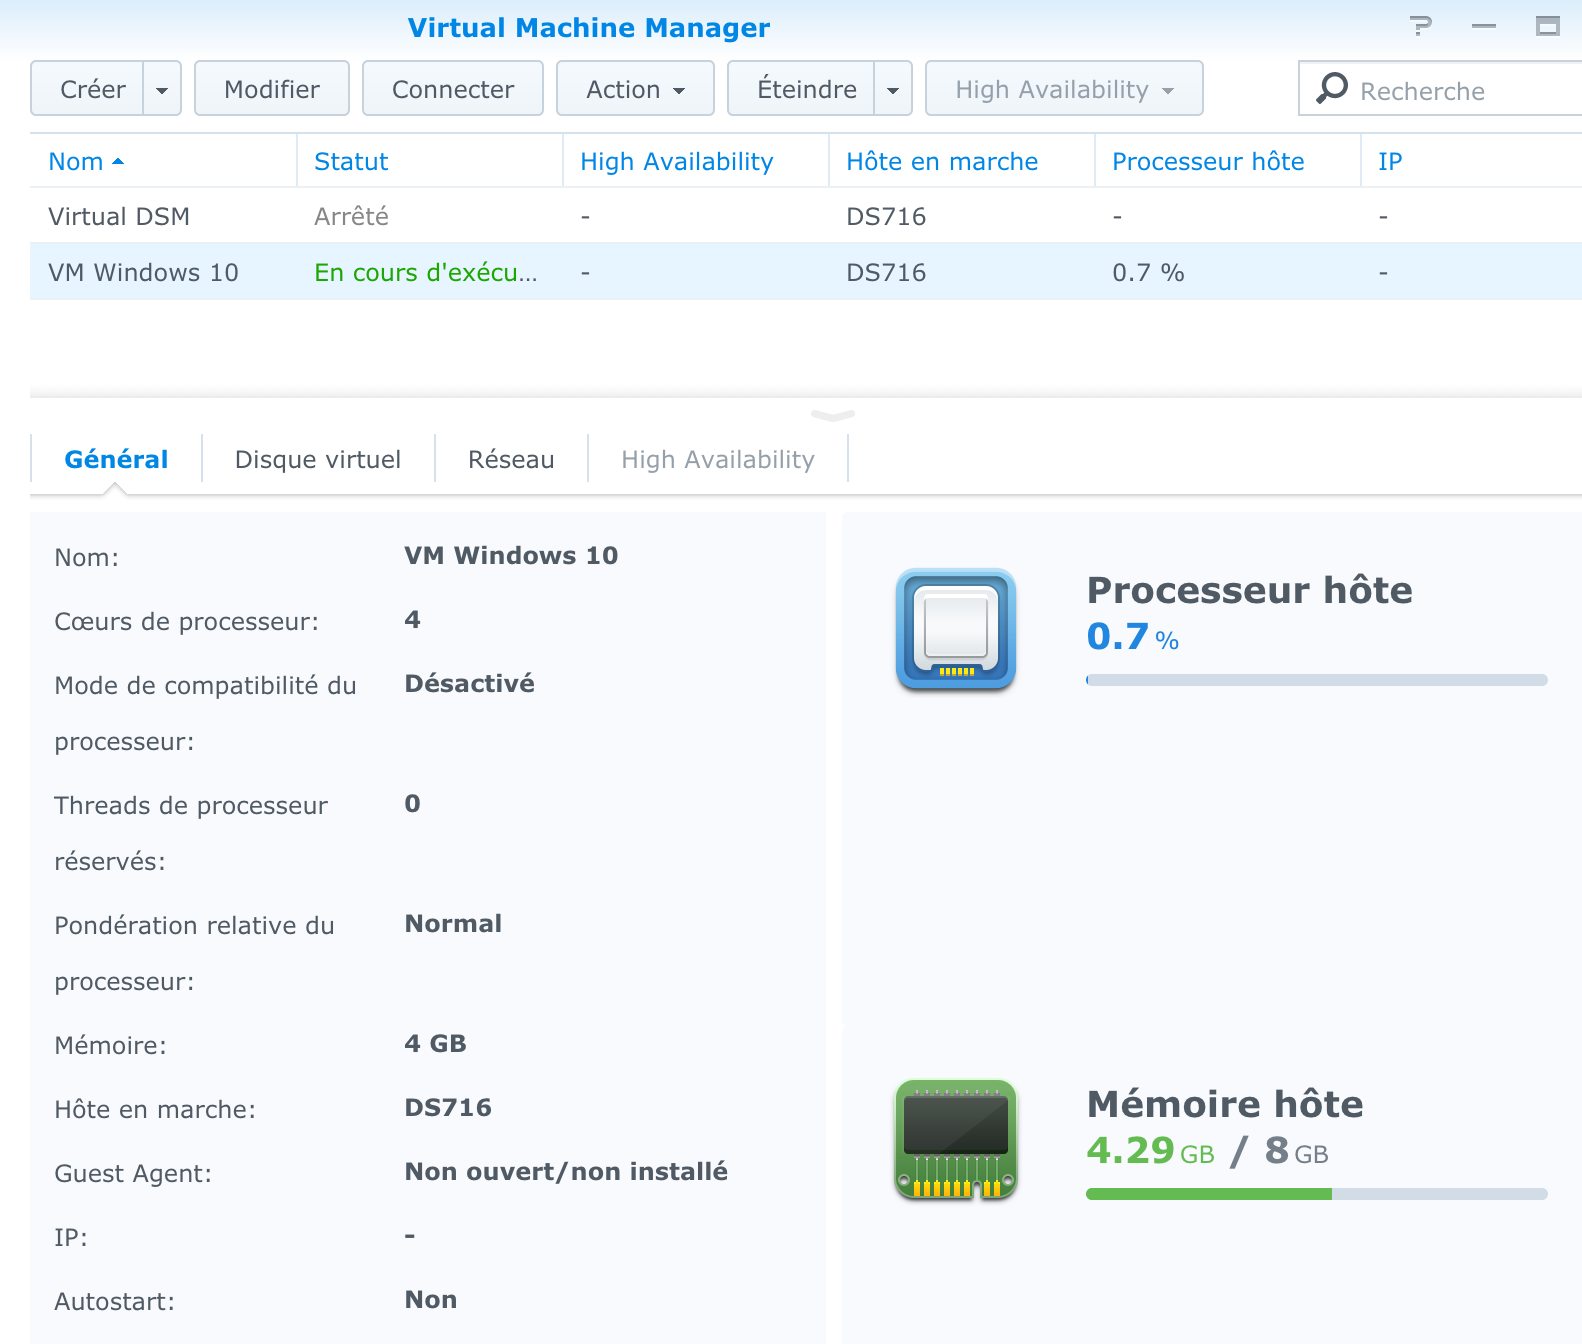Click the Éteindre button
Screen dimensions: 1582x1344
[x=805, y=89]
